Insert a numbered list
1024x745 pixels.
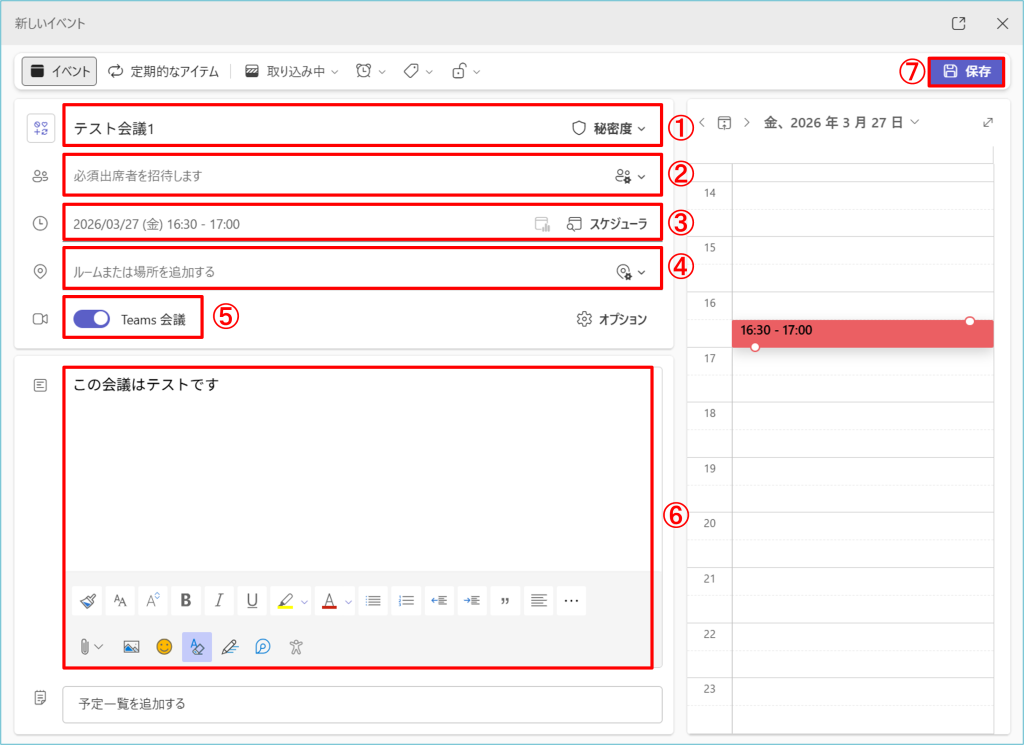[x=406, y=601]
